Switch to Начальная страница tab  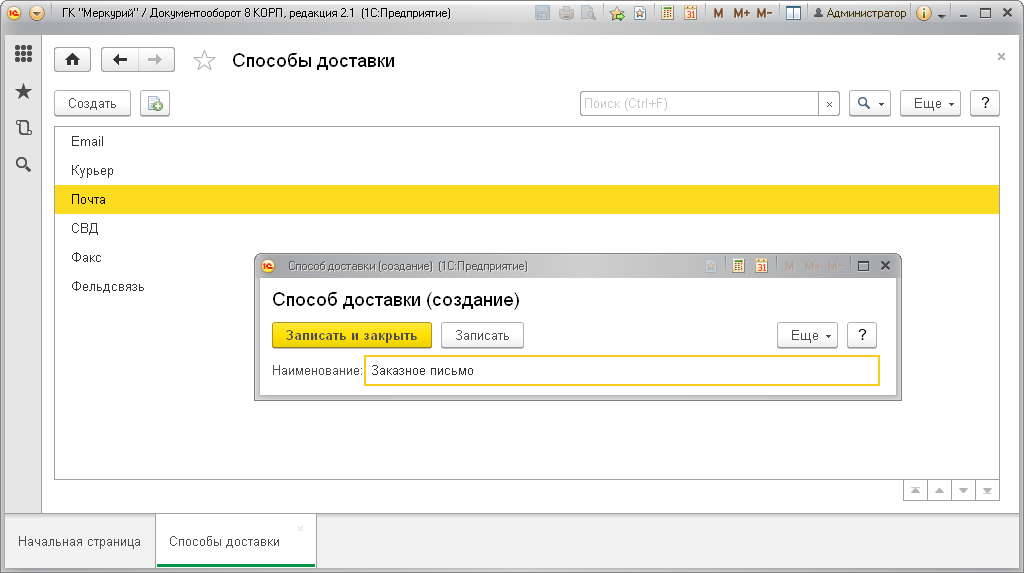point(80,542)
